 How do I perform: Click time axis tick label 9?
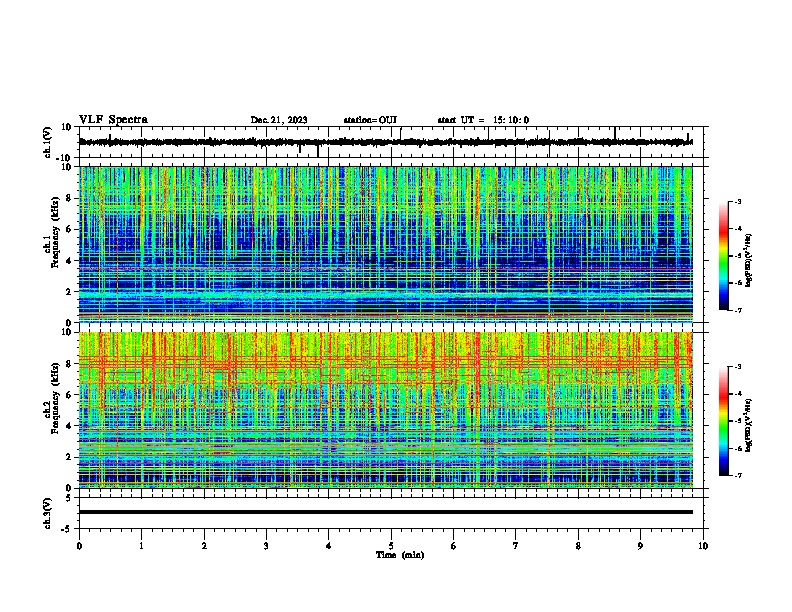pos(640,545)
